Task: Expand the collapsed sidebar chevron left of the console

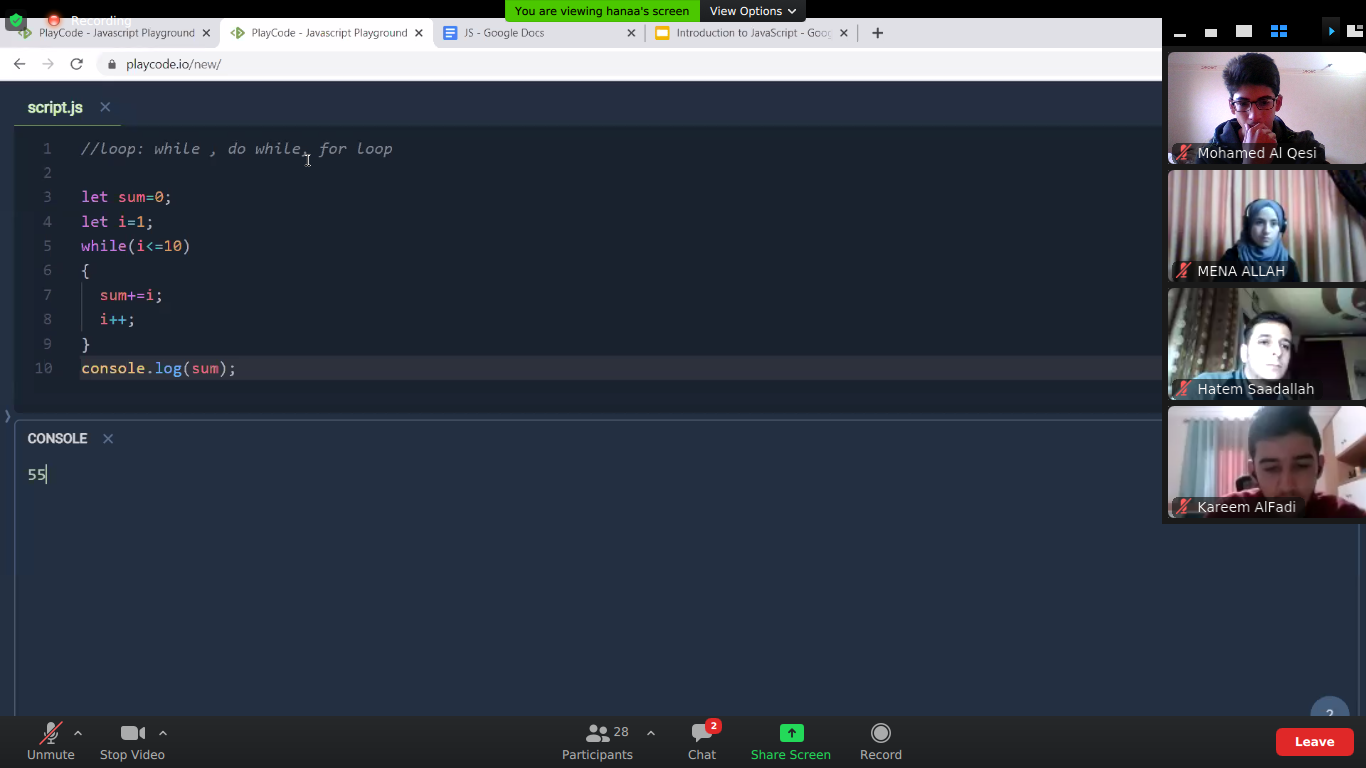Action: tap(7, 416)
